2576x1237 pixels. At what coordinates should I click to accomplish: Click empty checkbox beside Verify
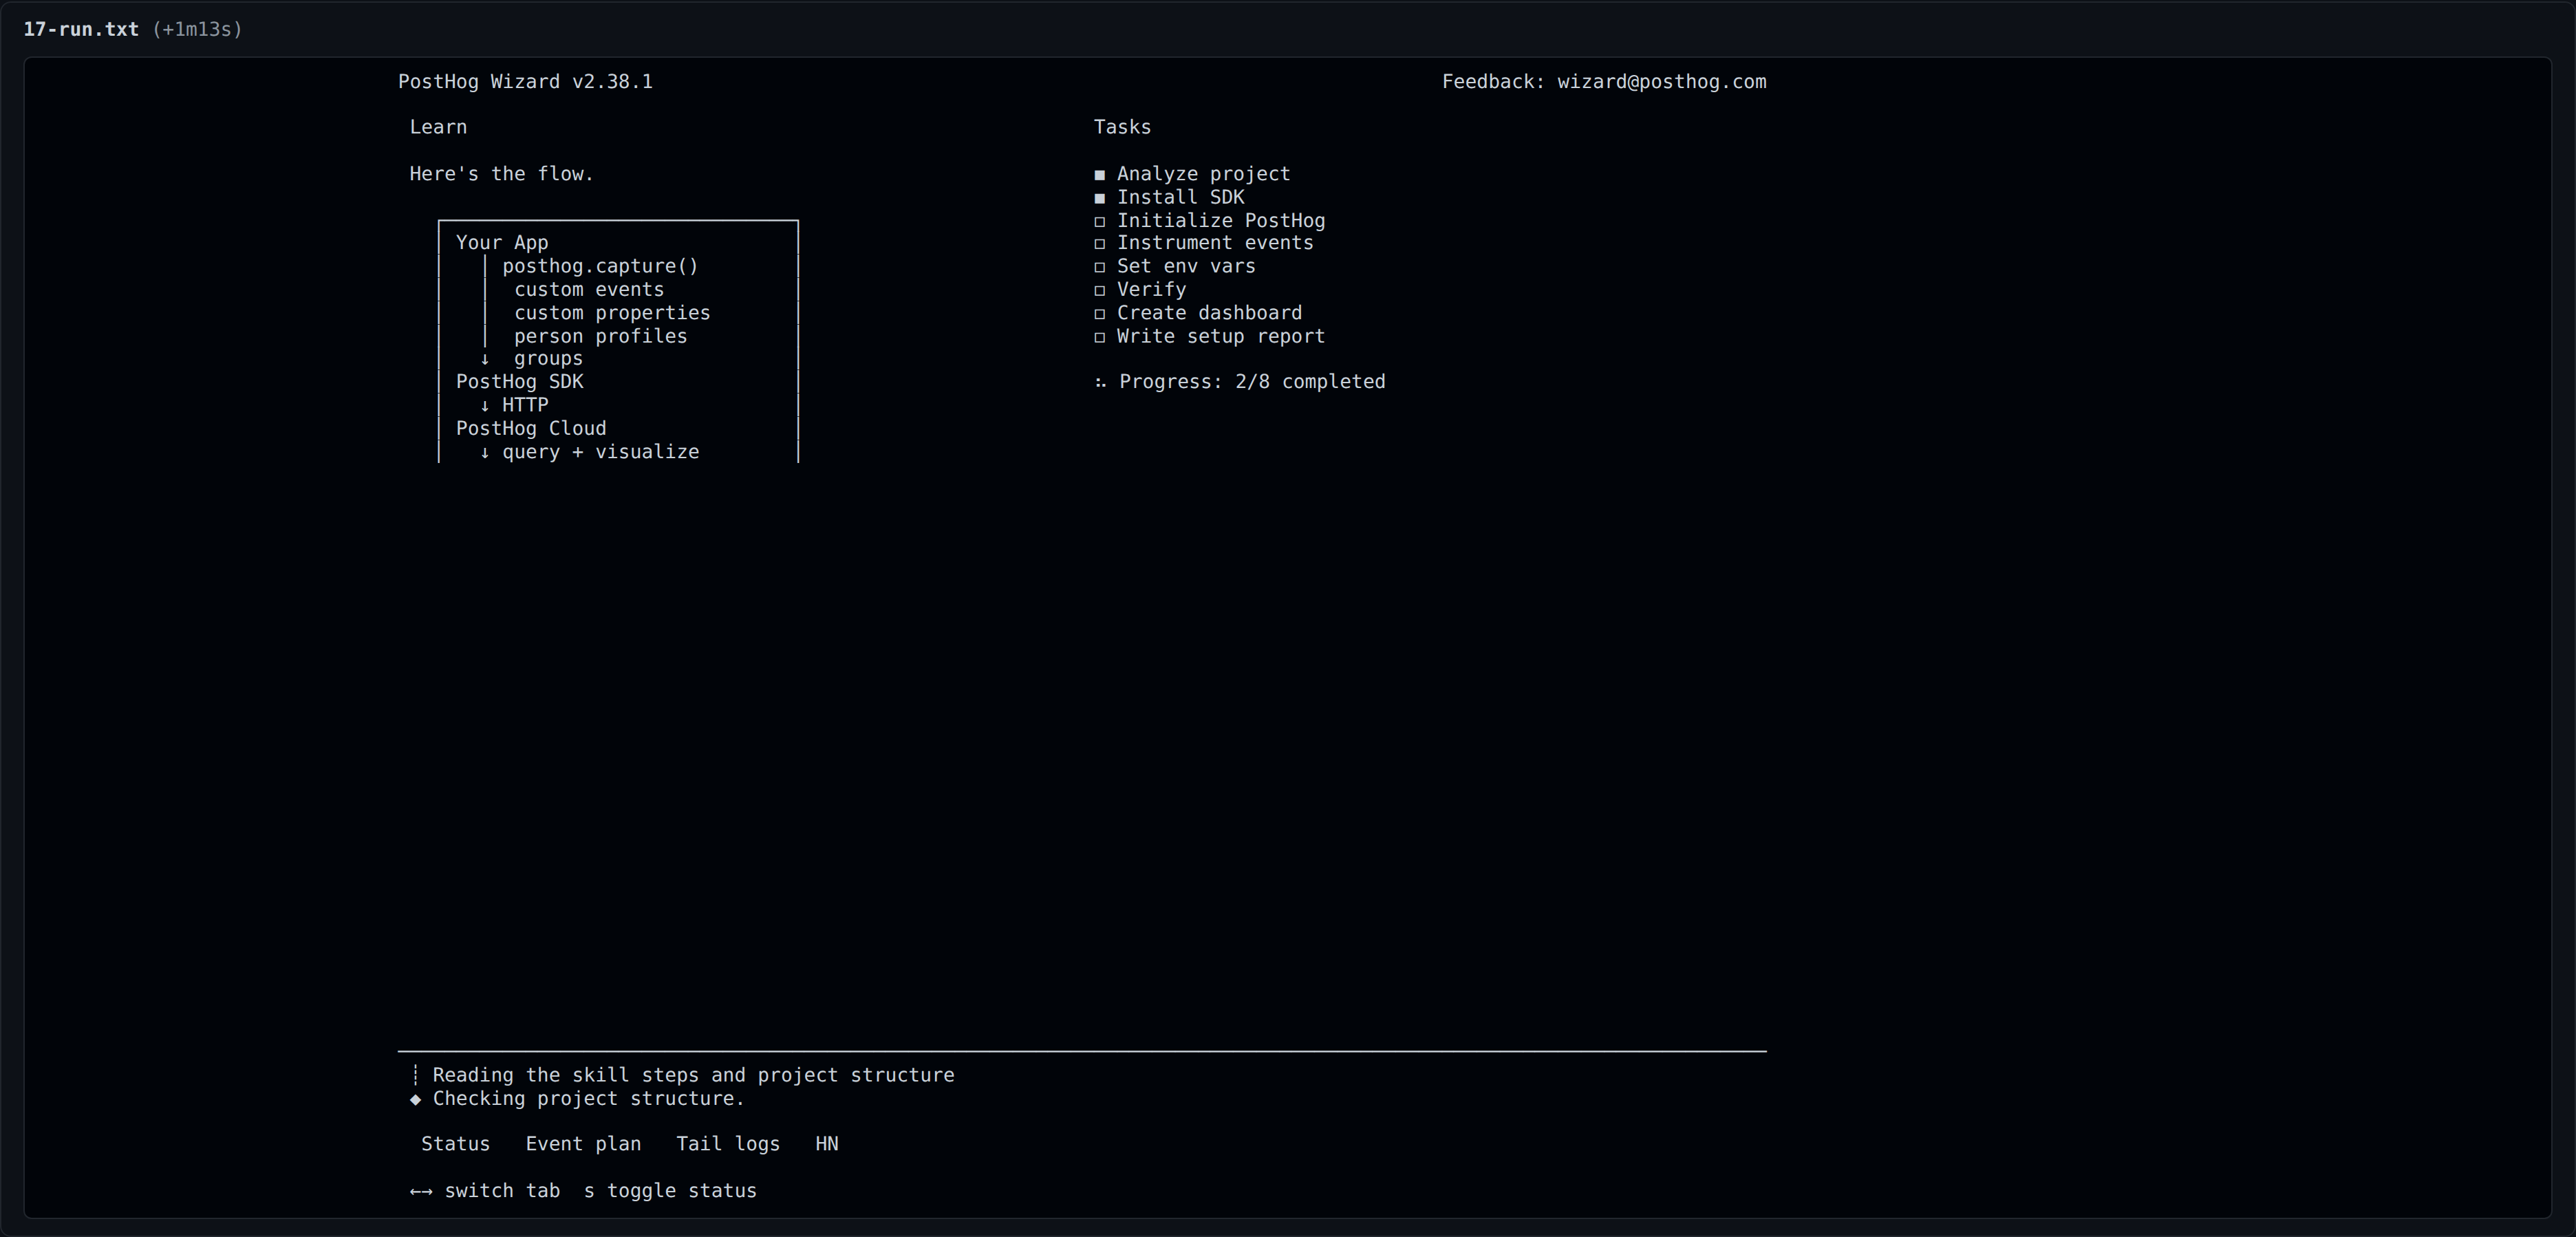[1100, 290]
